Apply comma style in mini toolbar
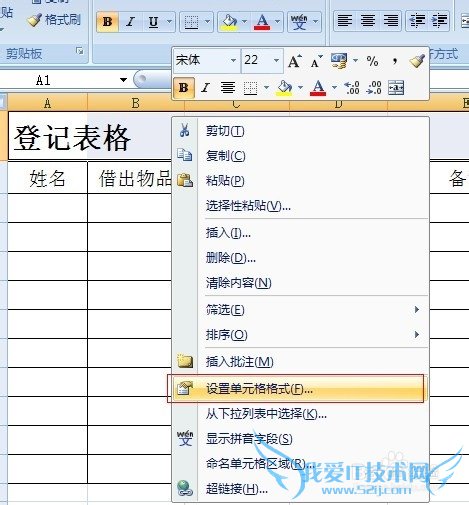 (395, 61)
